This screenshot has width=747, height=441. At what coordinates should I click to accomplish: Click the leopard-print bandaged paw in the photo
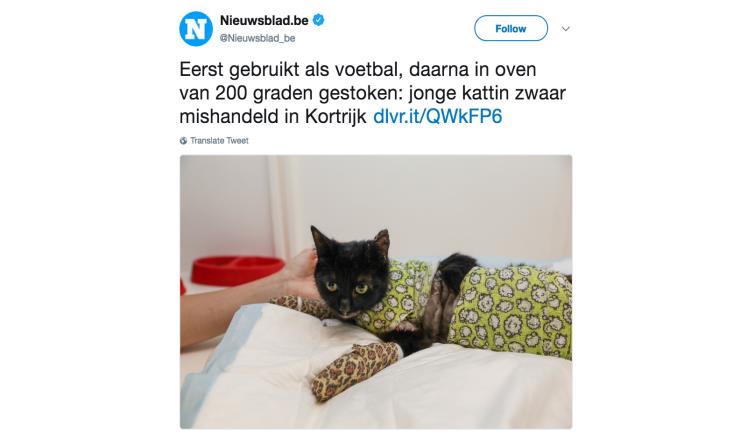pos(353,371)
